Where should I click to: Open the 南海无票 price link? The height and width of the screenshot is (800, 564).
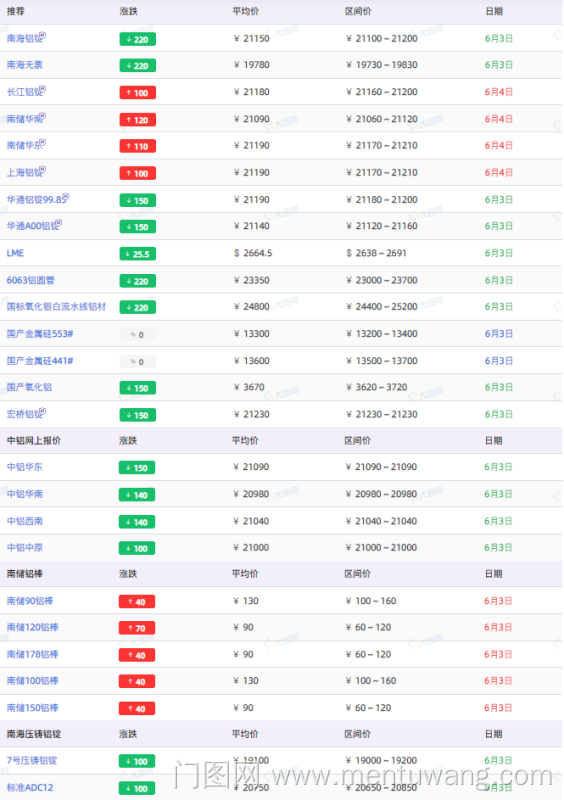pos(24,65)
